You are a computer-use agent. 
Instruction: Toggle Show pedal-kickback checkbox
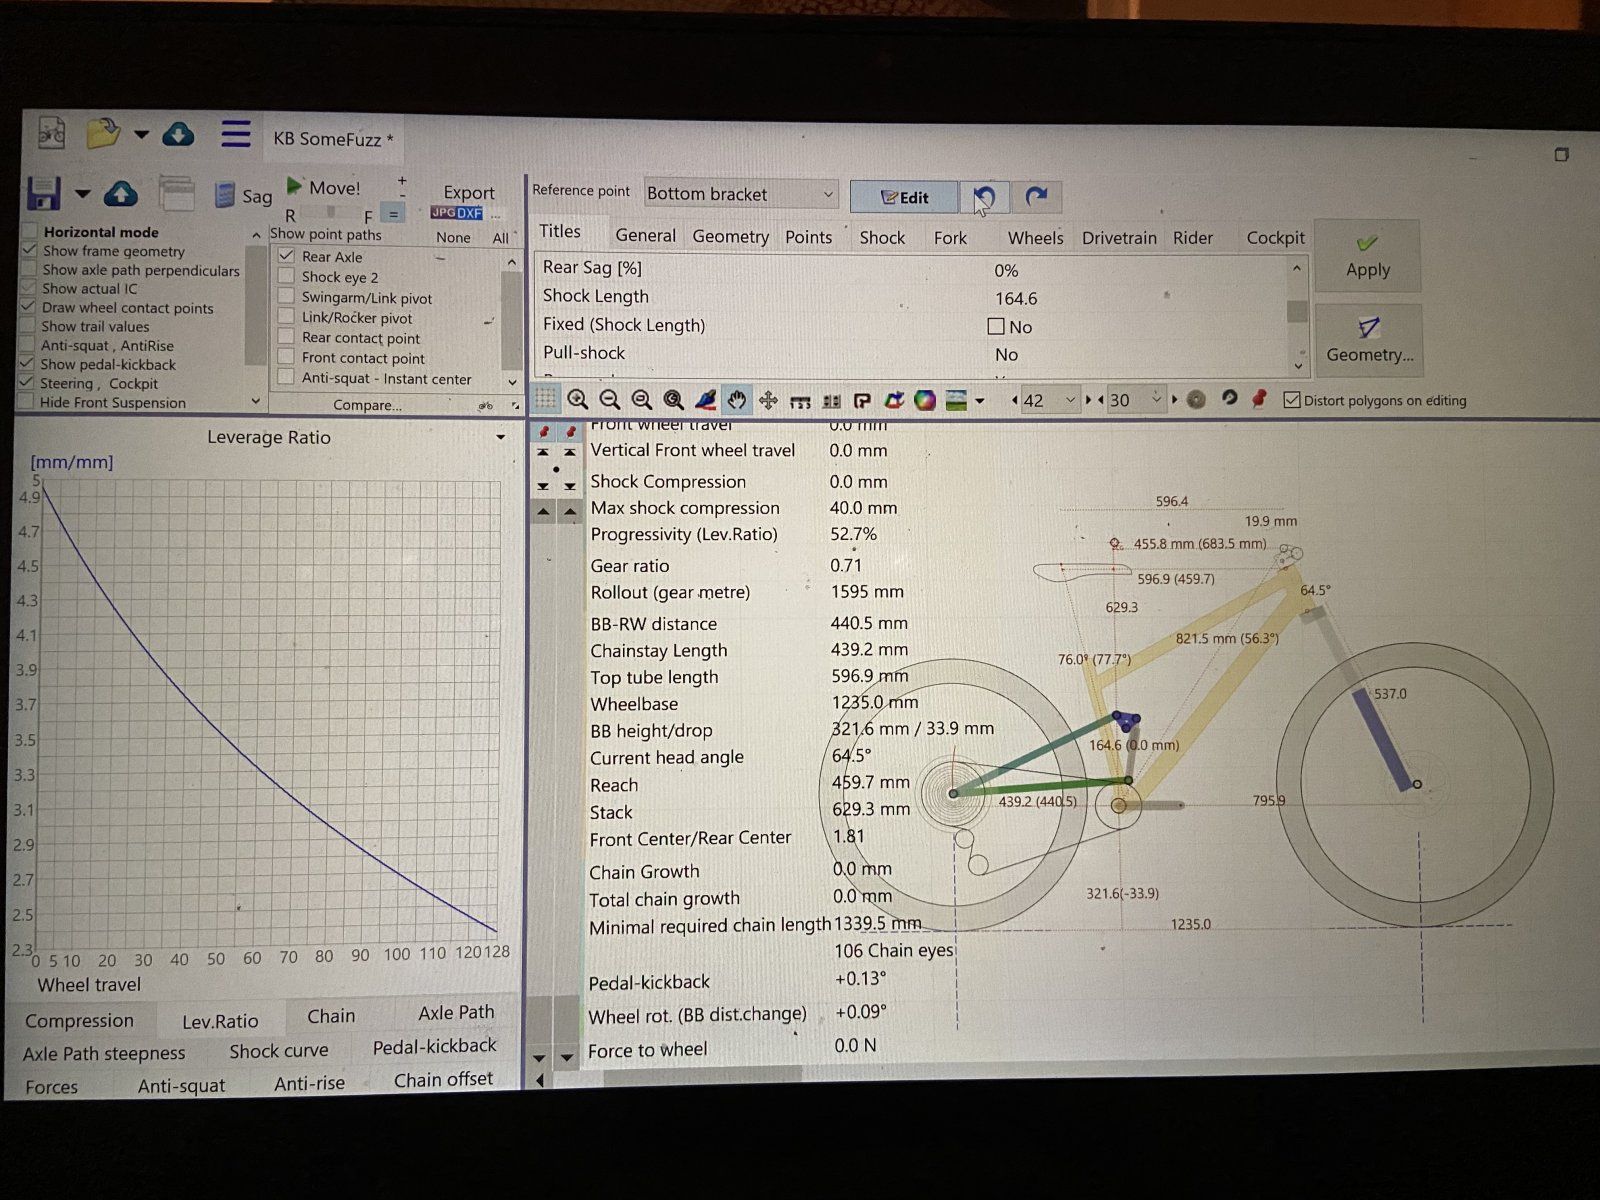(x=28, y=364)
